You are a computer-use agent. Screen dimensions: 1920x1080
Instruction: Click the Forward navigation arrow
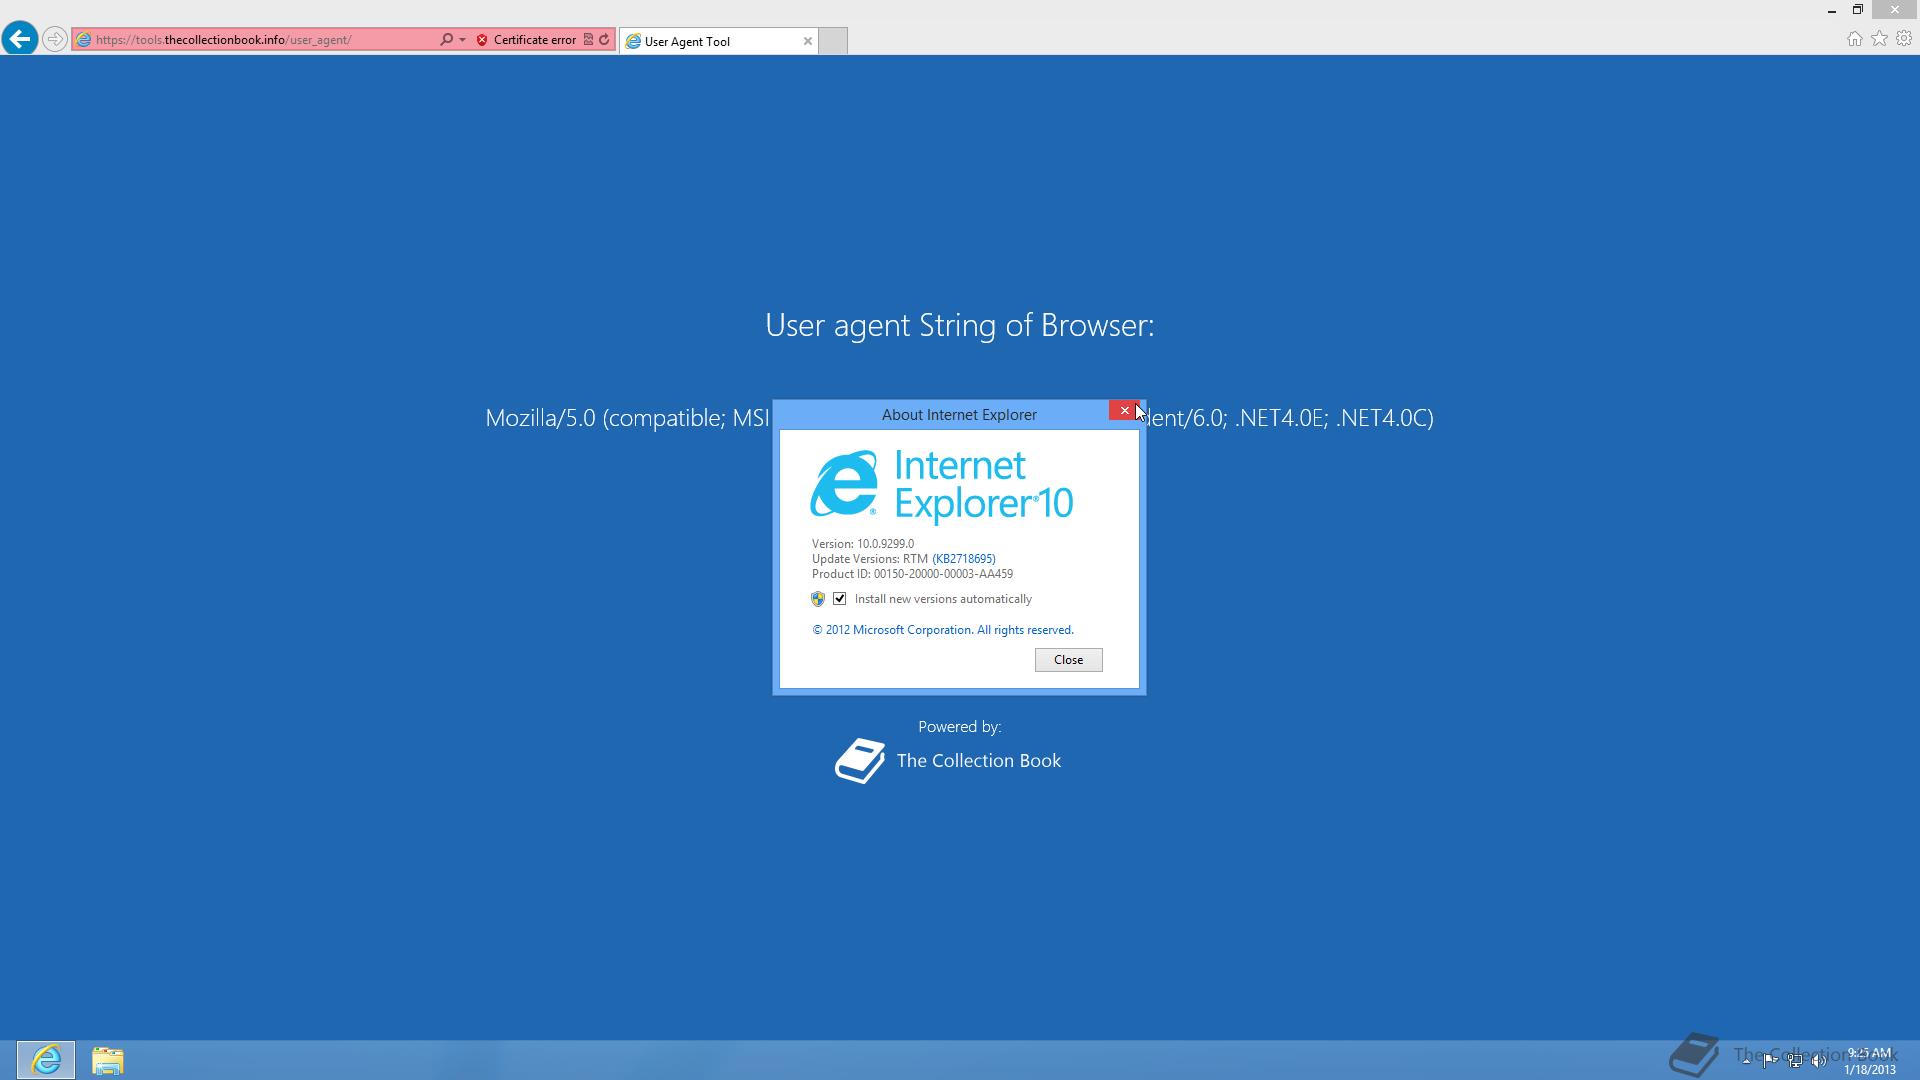(x=55, y=40)
